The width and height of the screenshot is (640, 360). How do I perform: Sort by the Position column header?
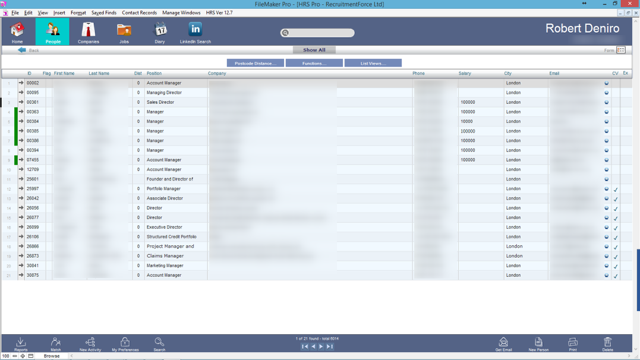point(154,73)
